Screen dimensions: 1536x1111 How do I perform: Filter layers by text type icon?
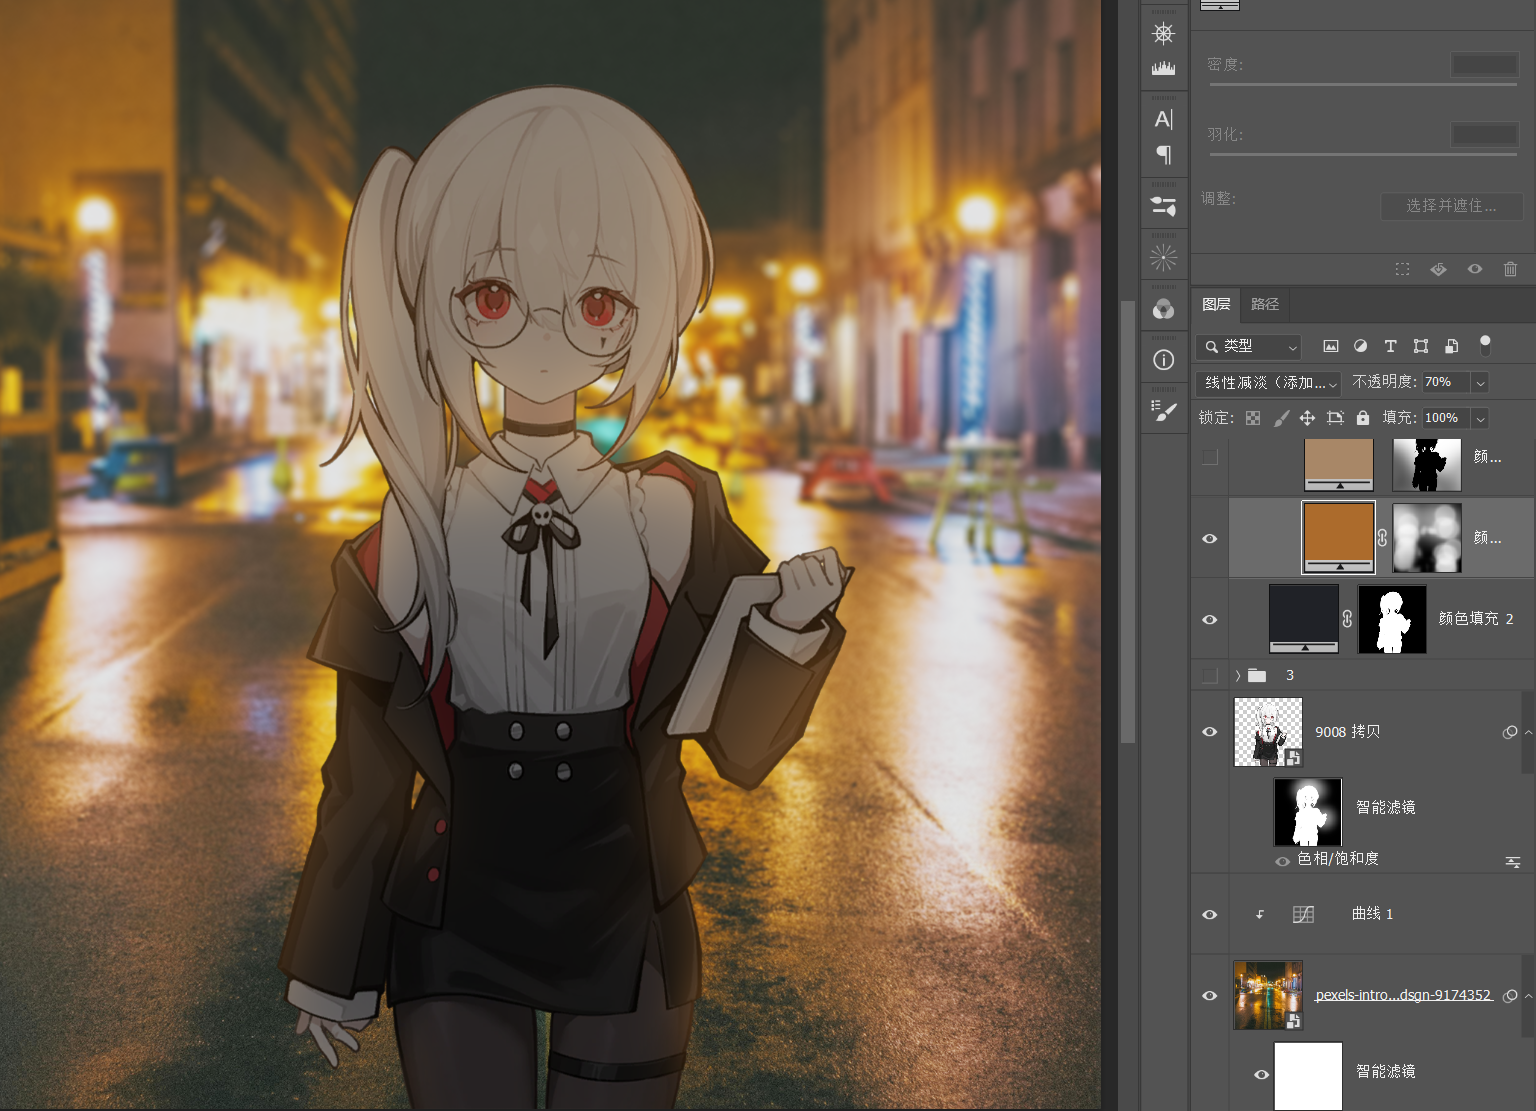coord(1390,346)
